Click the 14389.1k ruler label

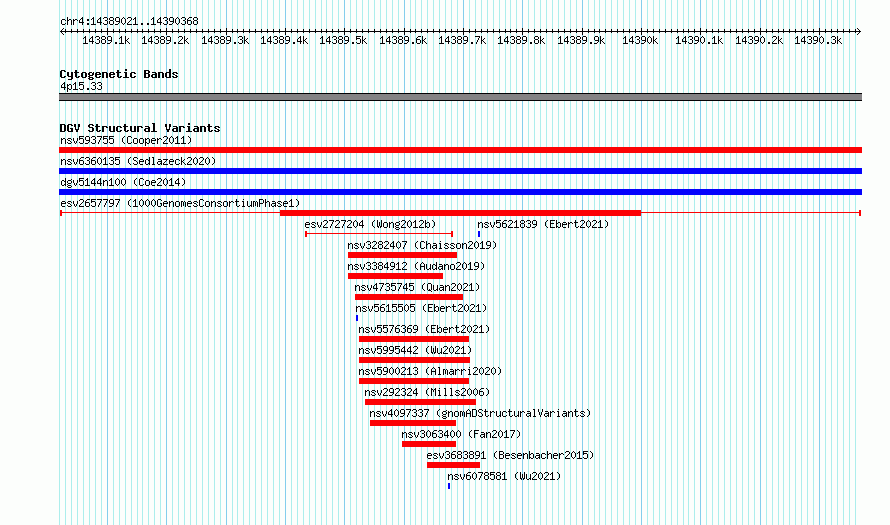[x=106, y=40]
